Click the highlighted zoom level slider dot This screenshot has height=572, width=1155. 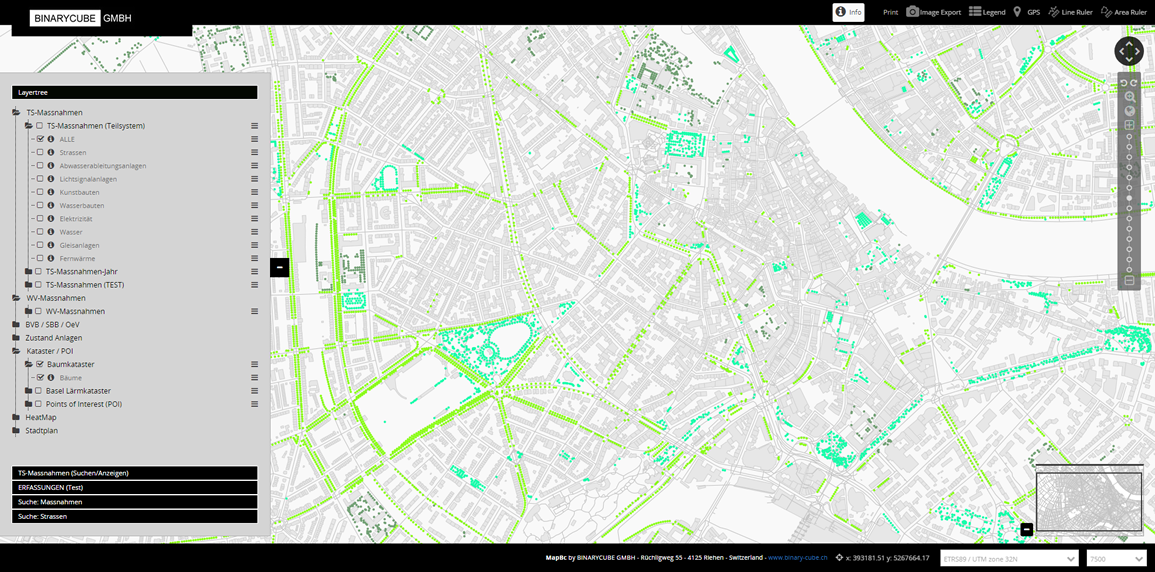[x=1129, y=199]
